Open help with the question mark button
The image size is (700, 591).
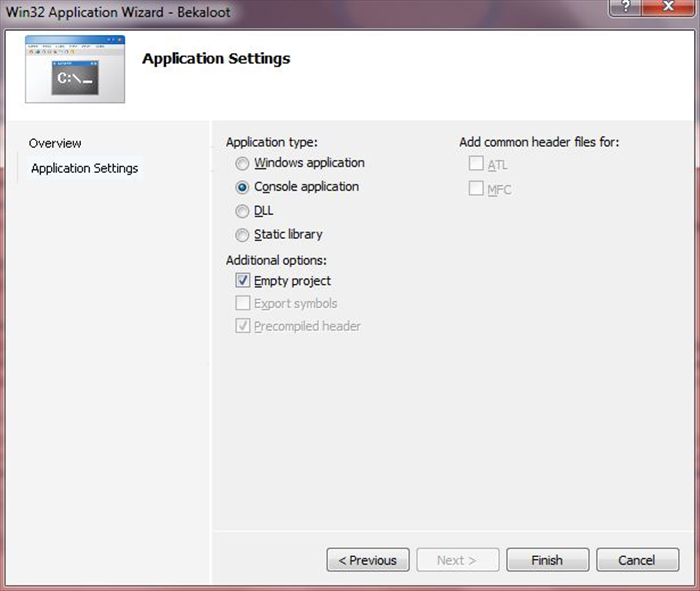click(625, 7)
